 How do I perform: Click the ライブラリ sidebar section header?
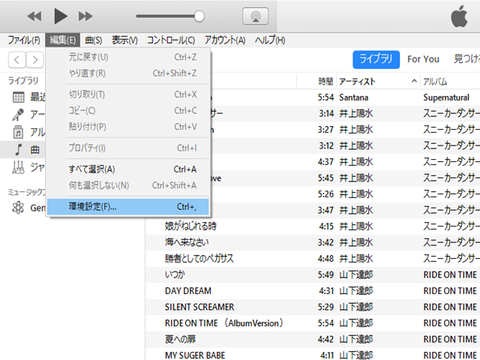(23, 81)
